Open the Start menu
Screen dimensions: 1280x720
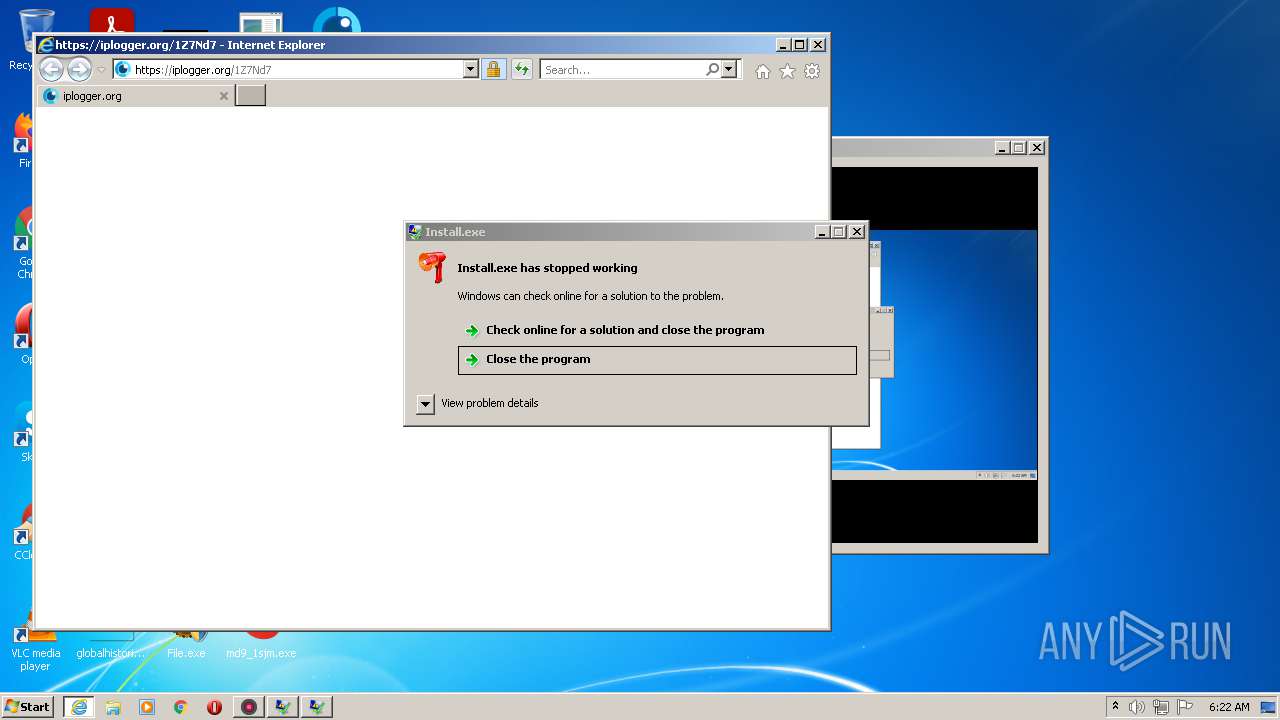(x=27, y=706)
